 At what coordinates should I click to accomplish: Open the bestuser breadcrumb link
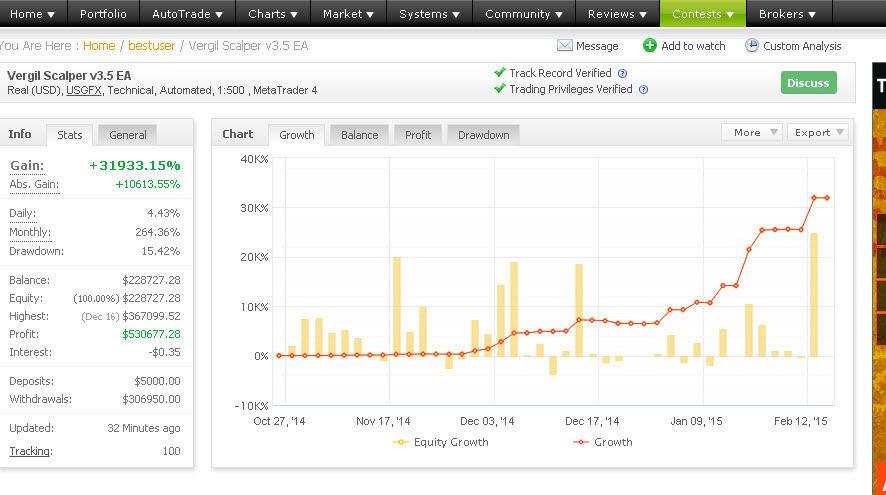[151, 46]
